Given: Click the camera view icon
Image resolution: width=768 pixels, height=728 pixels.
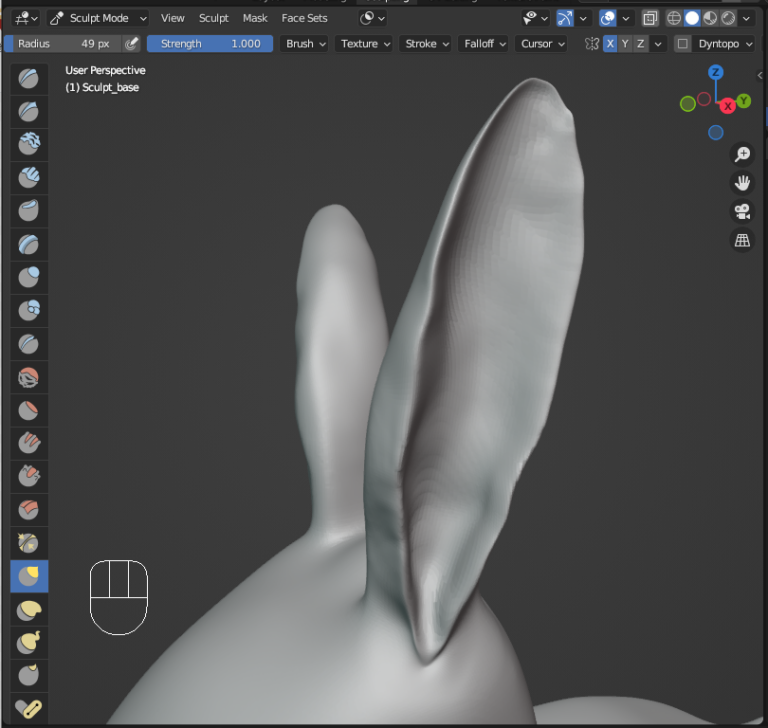Looking at the screenshot, I should 742,212.
